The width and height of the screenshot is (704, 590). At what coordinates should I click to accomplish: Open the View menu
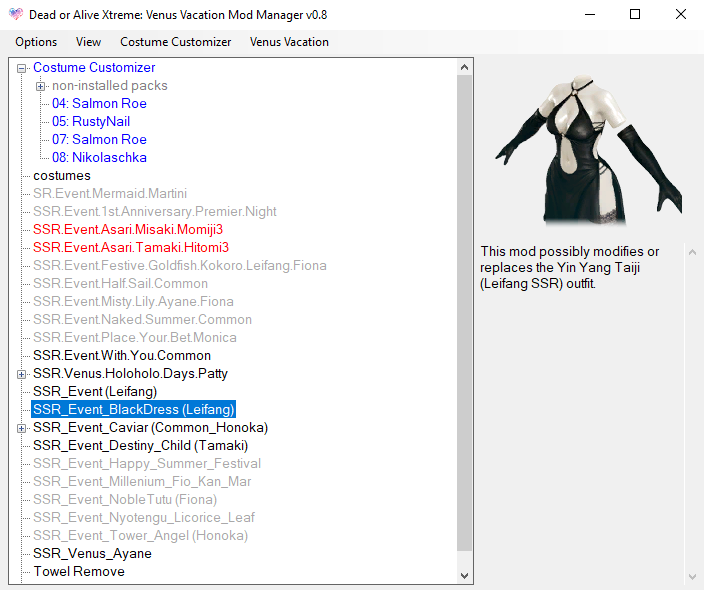point(88,42)
